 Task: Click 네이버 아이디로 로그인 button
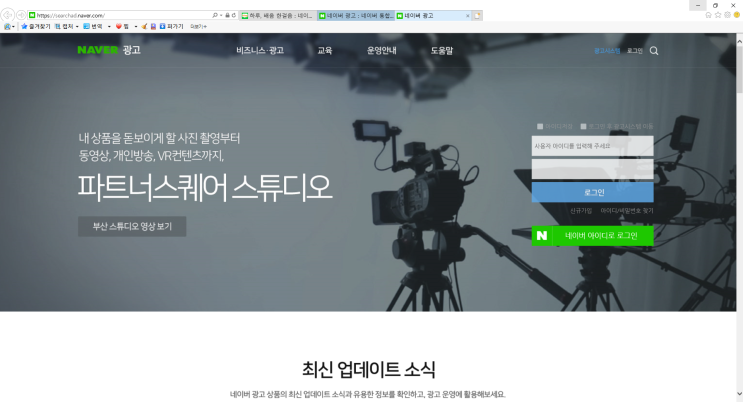[592, 236]
